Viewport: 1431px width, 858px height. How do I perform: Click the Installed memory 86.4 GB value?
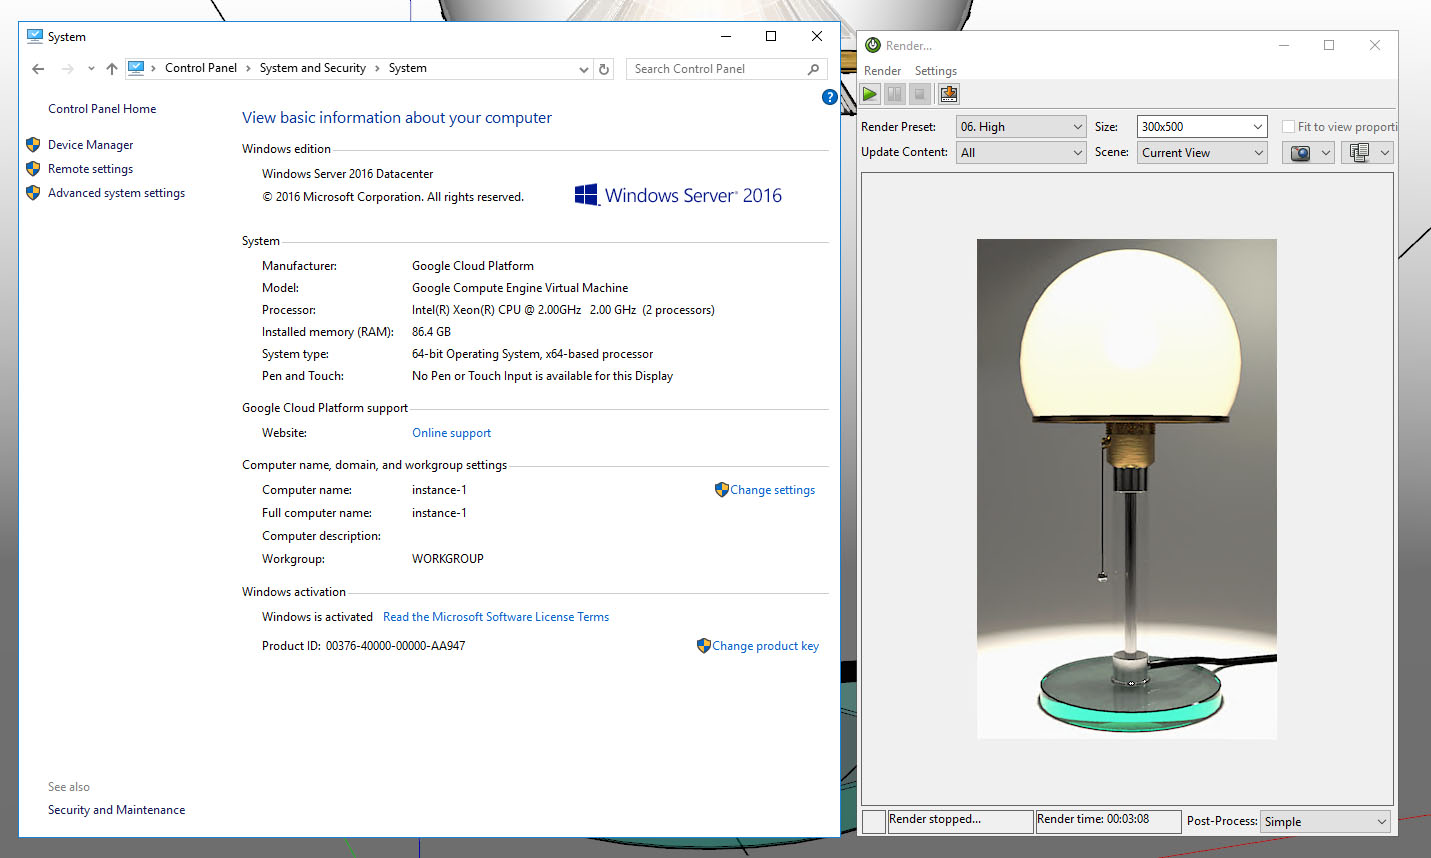click(431, 332)
